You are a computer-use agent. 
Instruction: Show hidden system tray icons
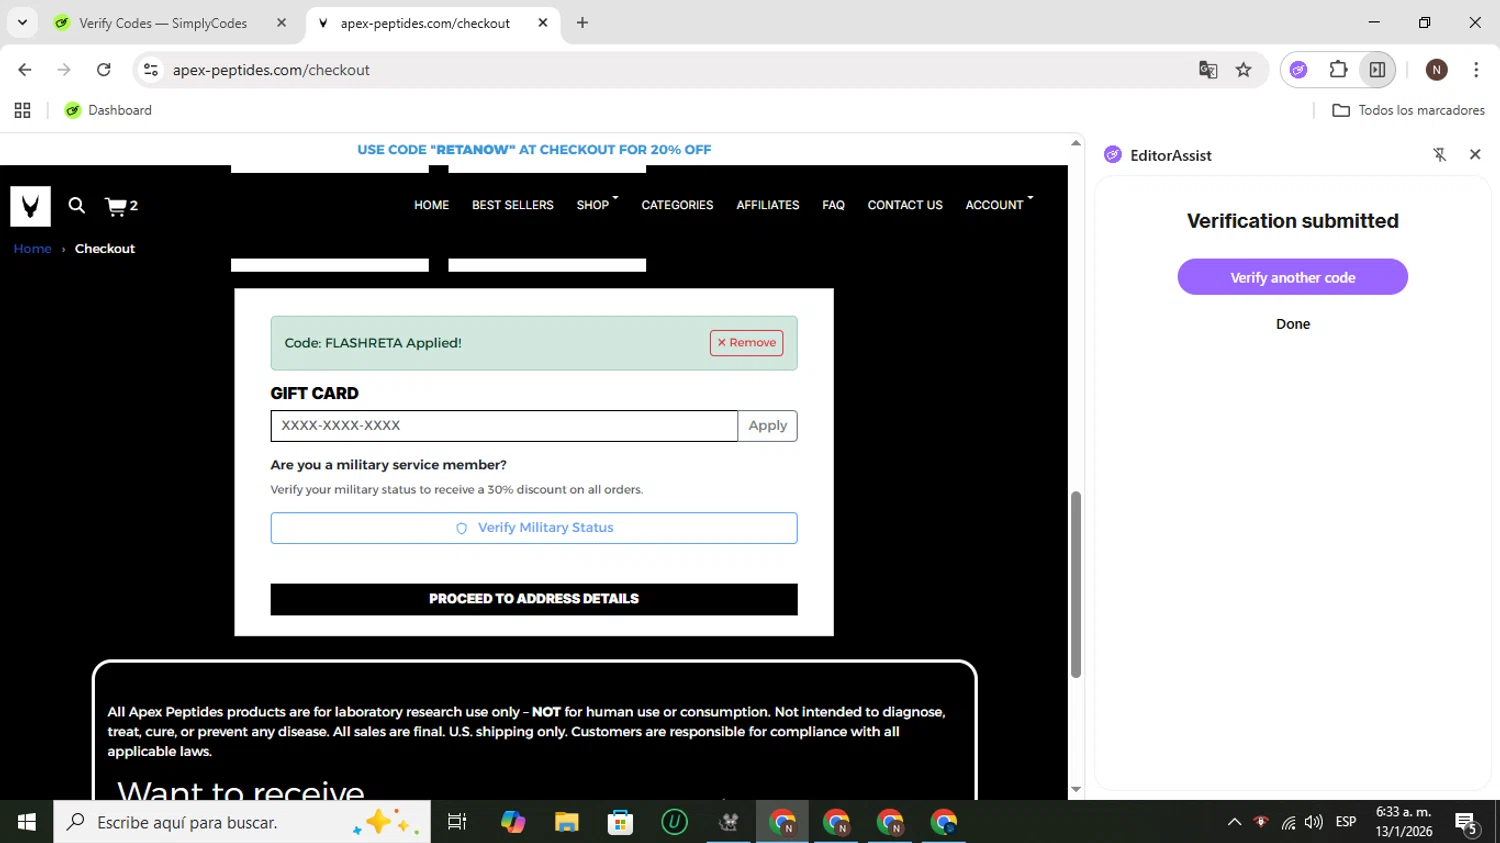[x=1234, y=822]
